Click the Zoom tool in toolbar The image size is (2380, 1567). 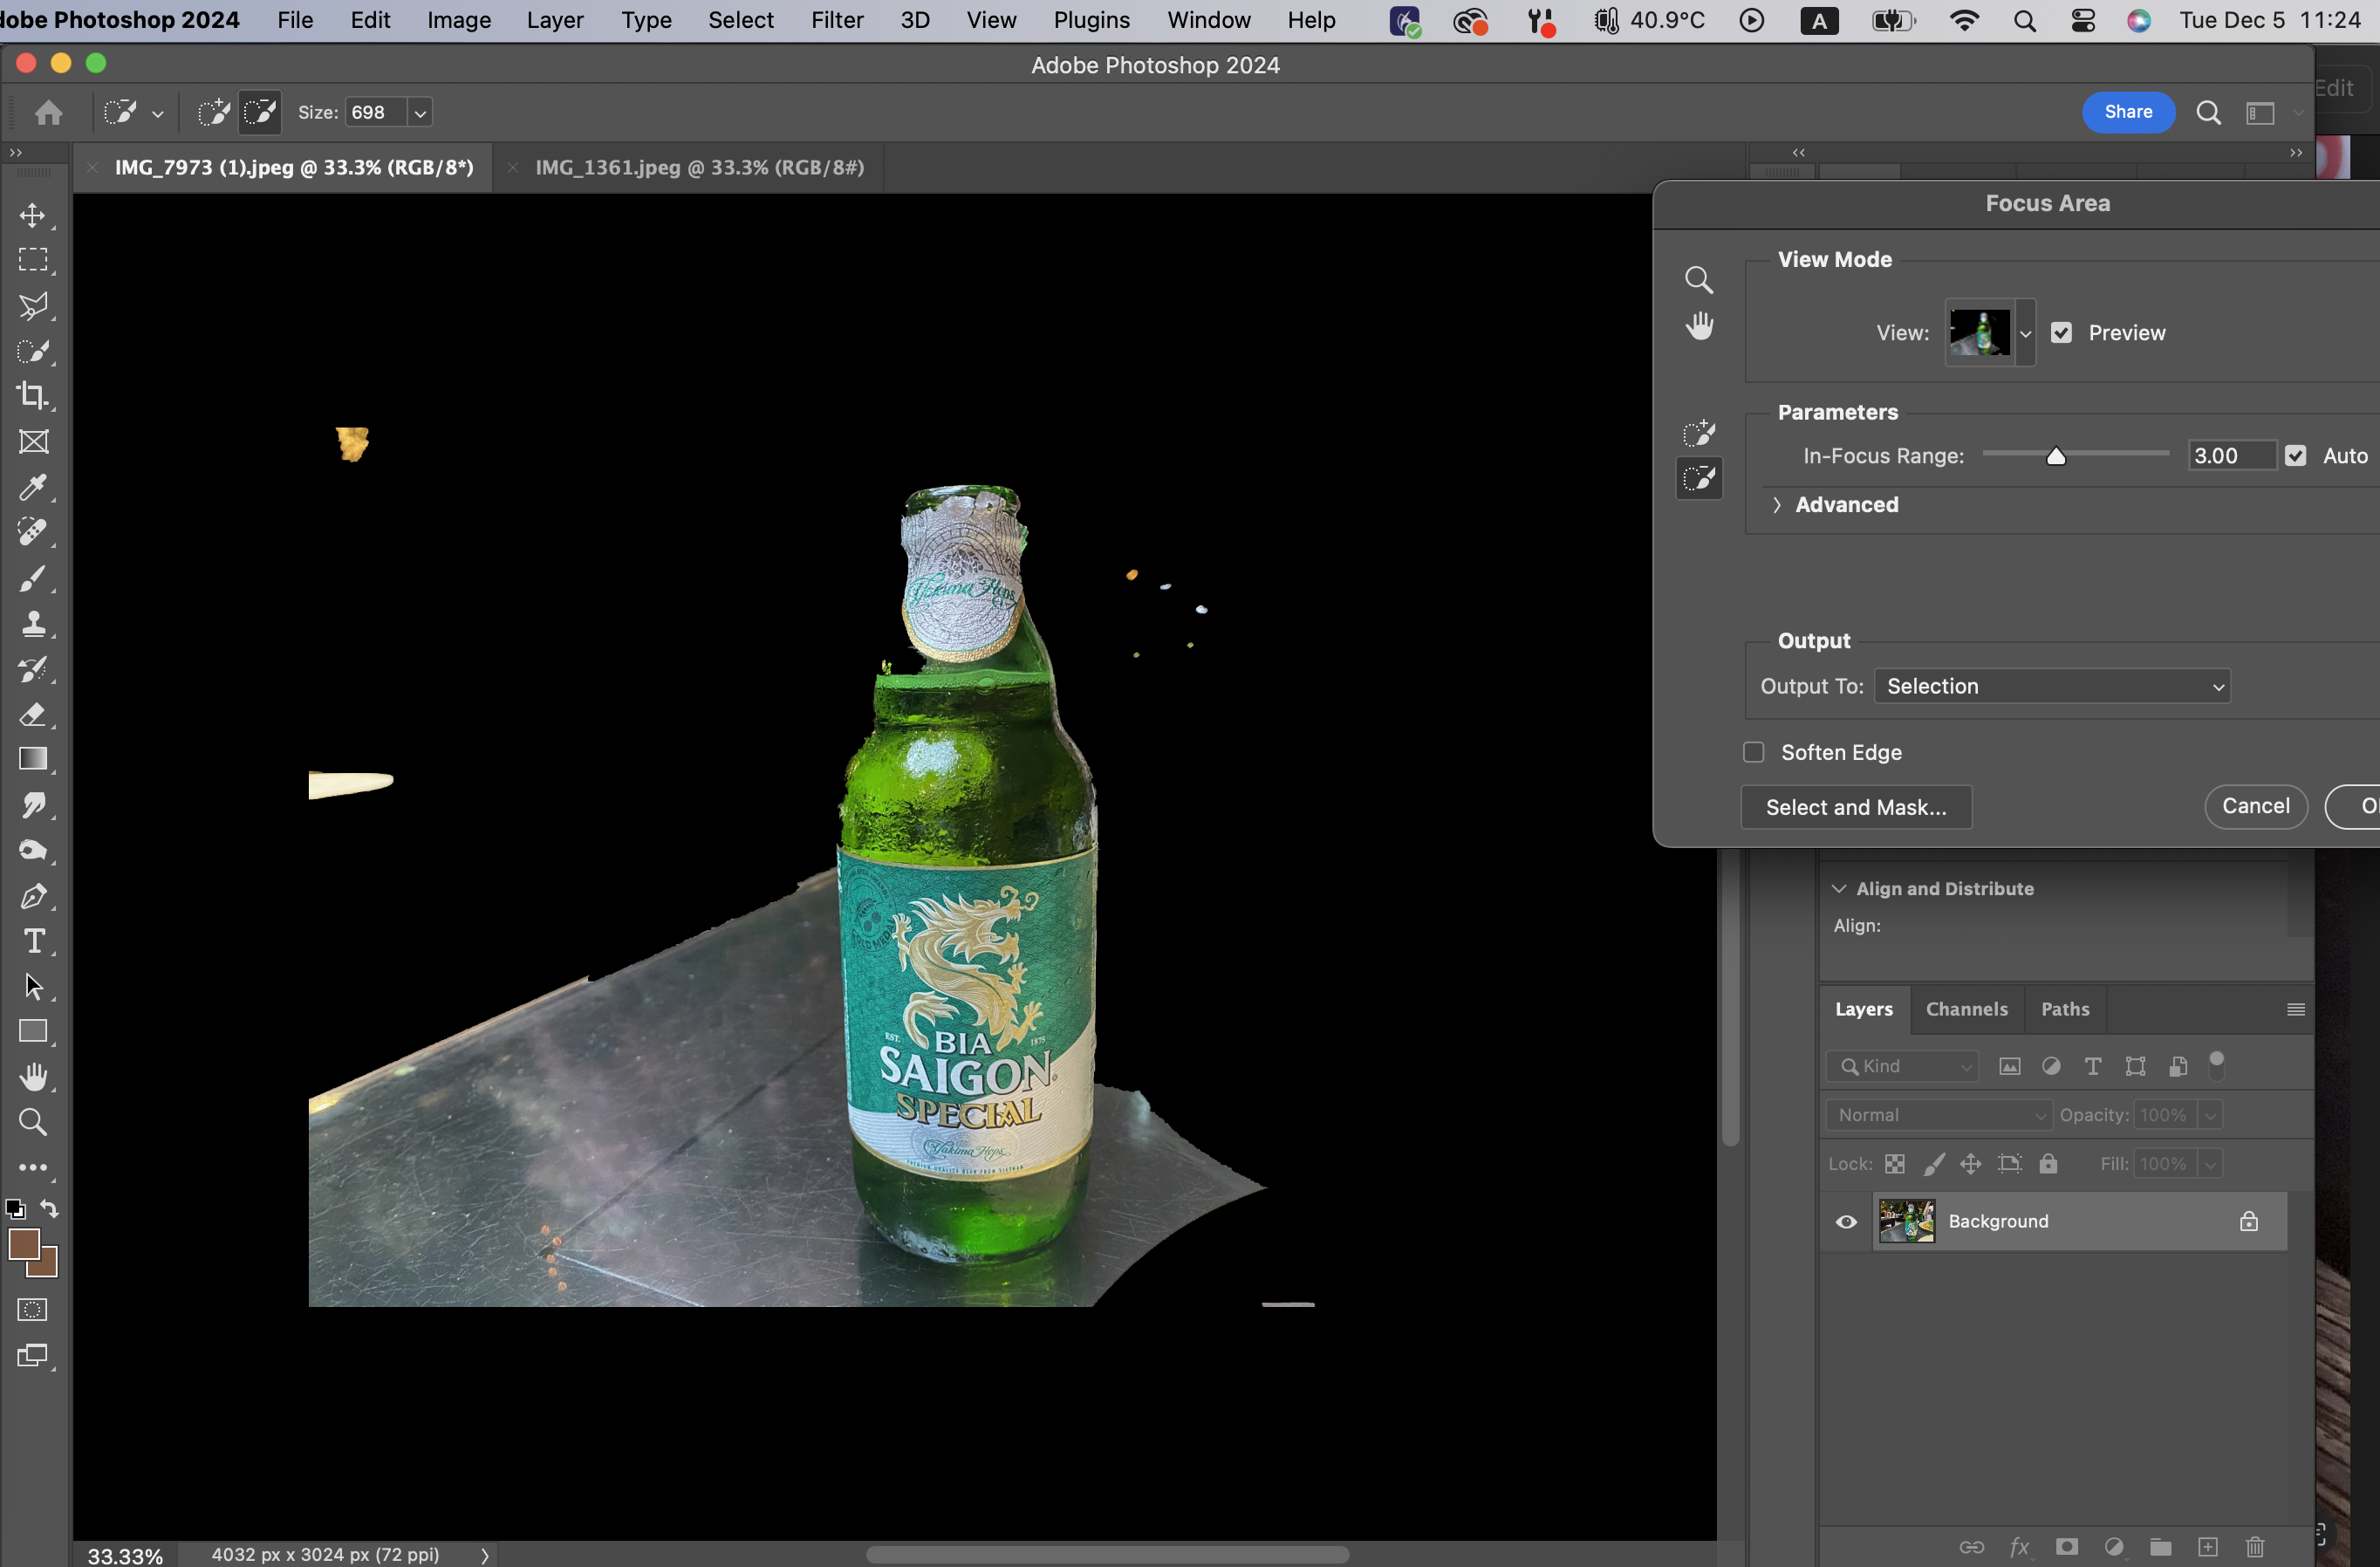(33, 1122)
